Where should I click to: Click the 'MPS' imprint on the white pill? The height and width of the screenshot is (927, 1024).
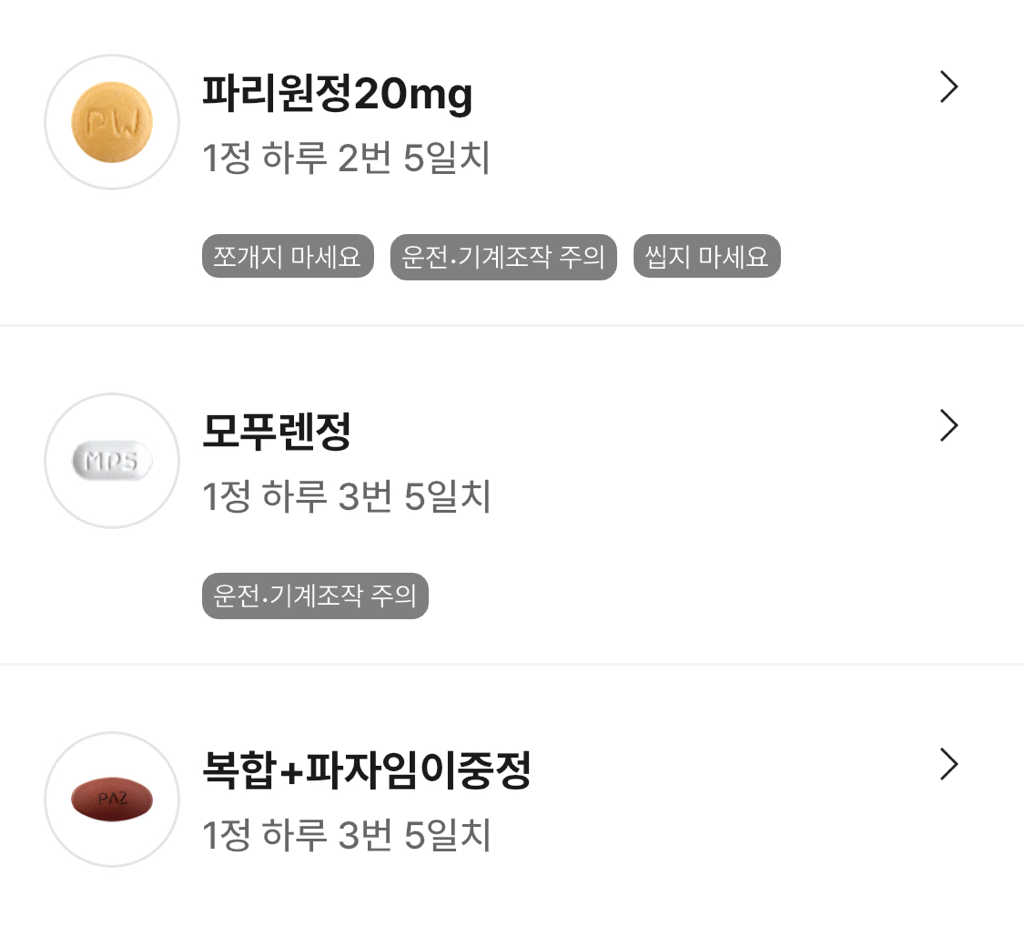tap(112, 461)
